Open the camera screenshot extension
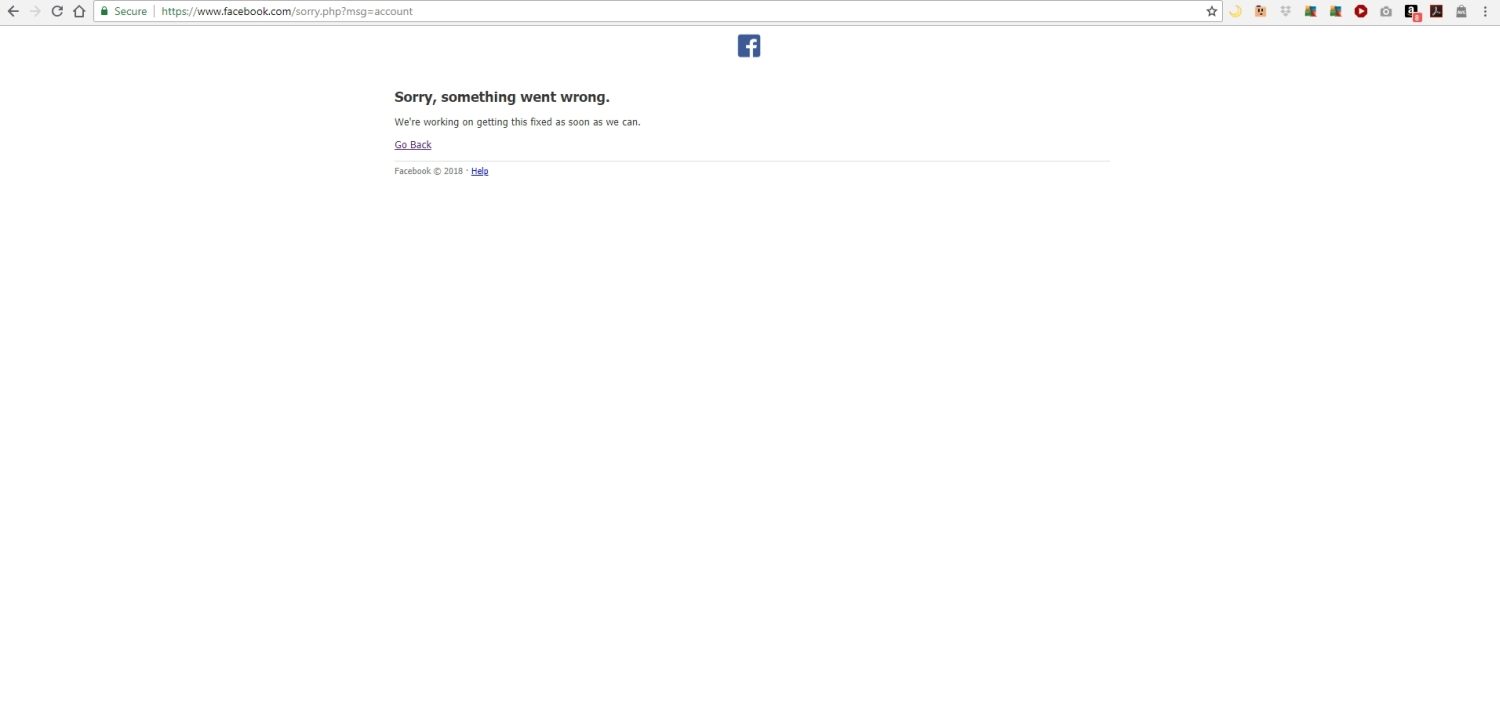Viewport: 1500px width, 718px height. [x=1386, y=11]
